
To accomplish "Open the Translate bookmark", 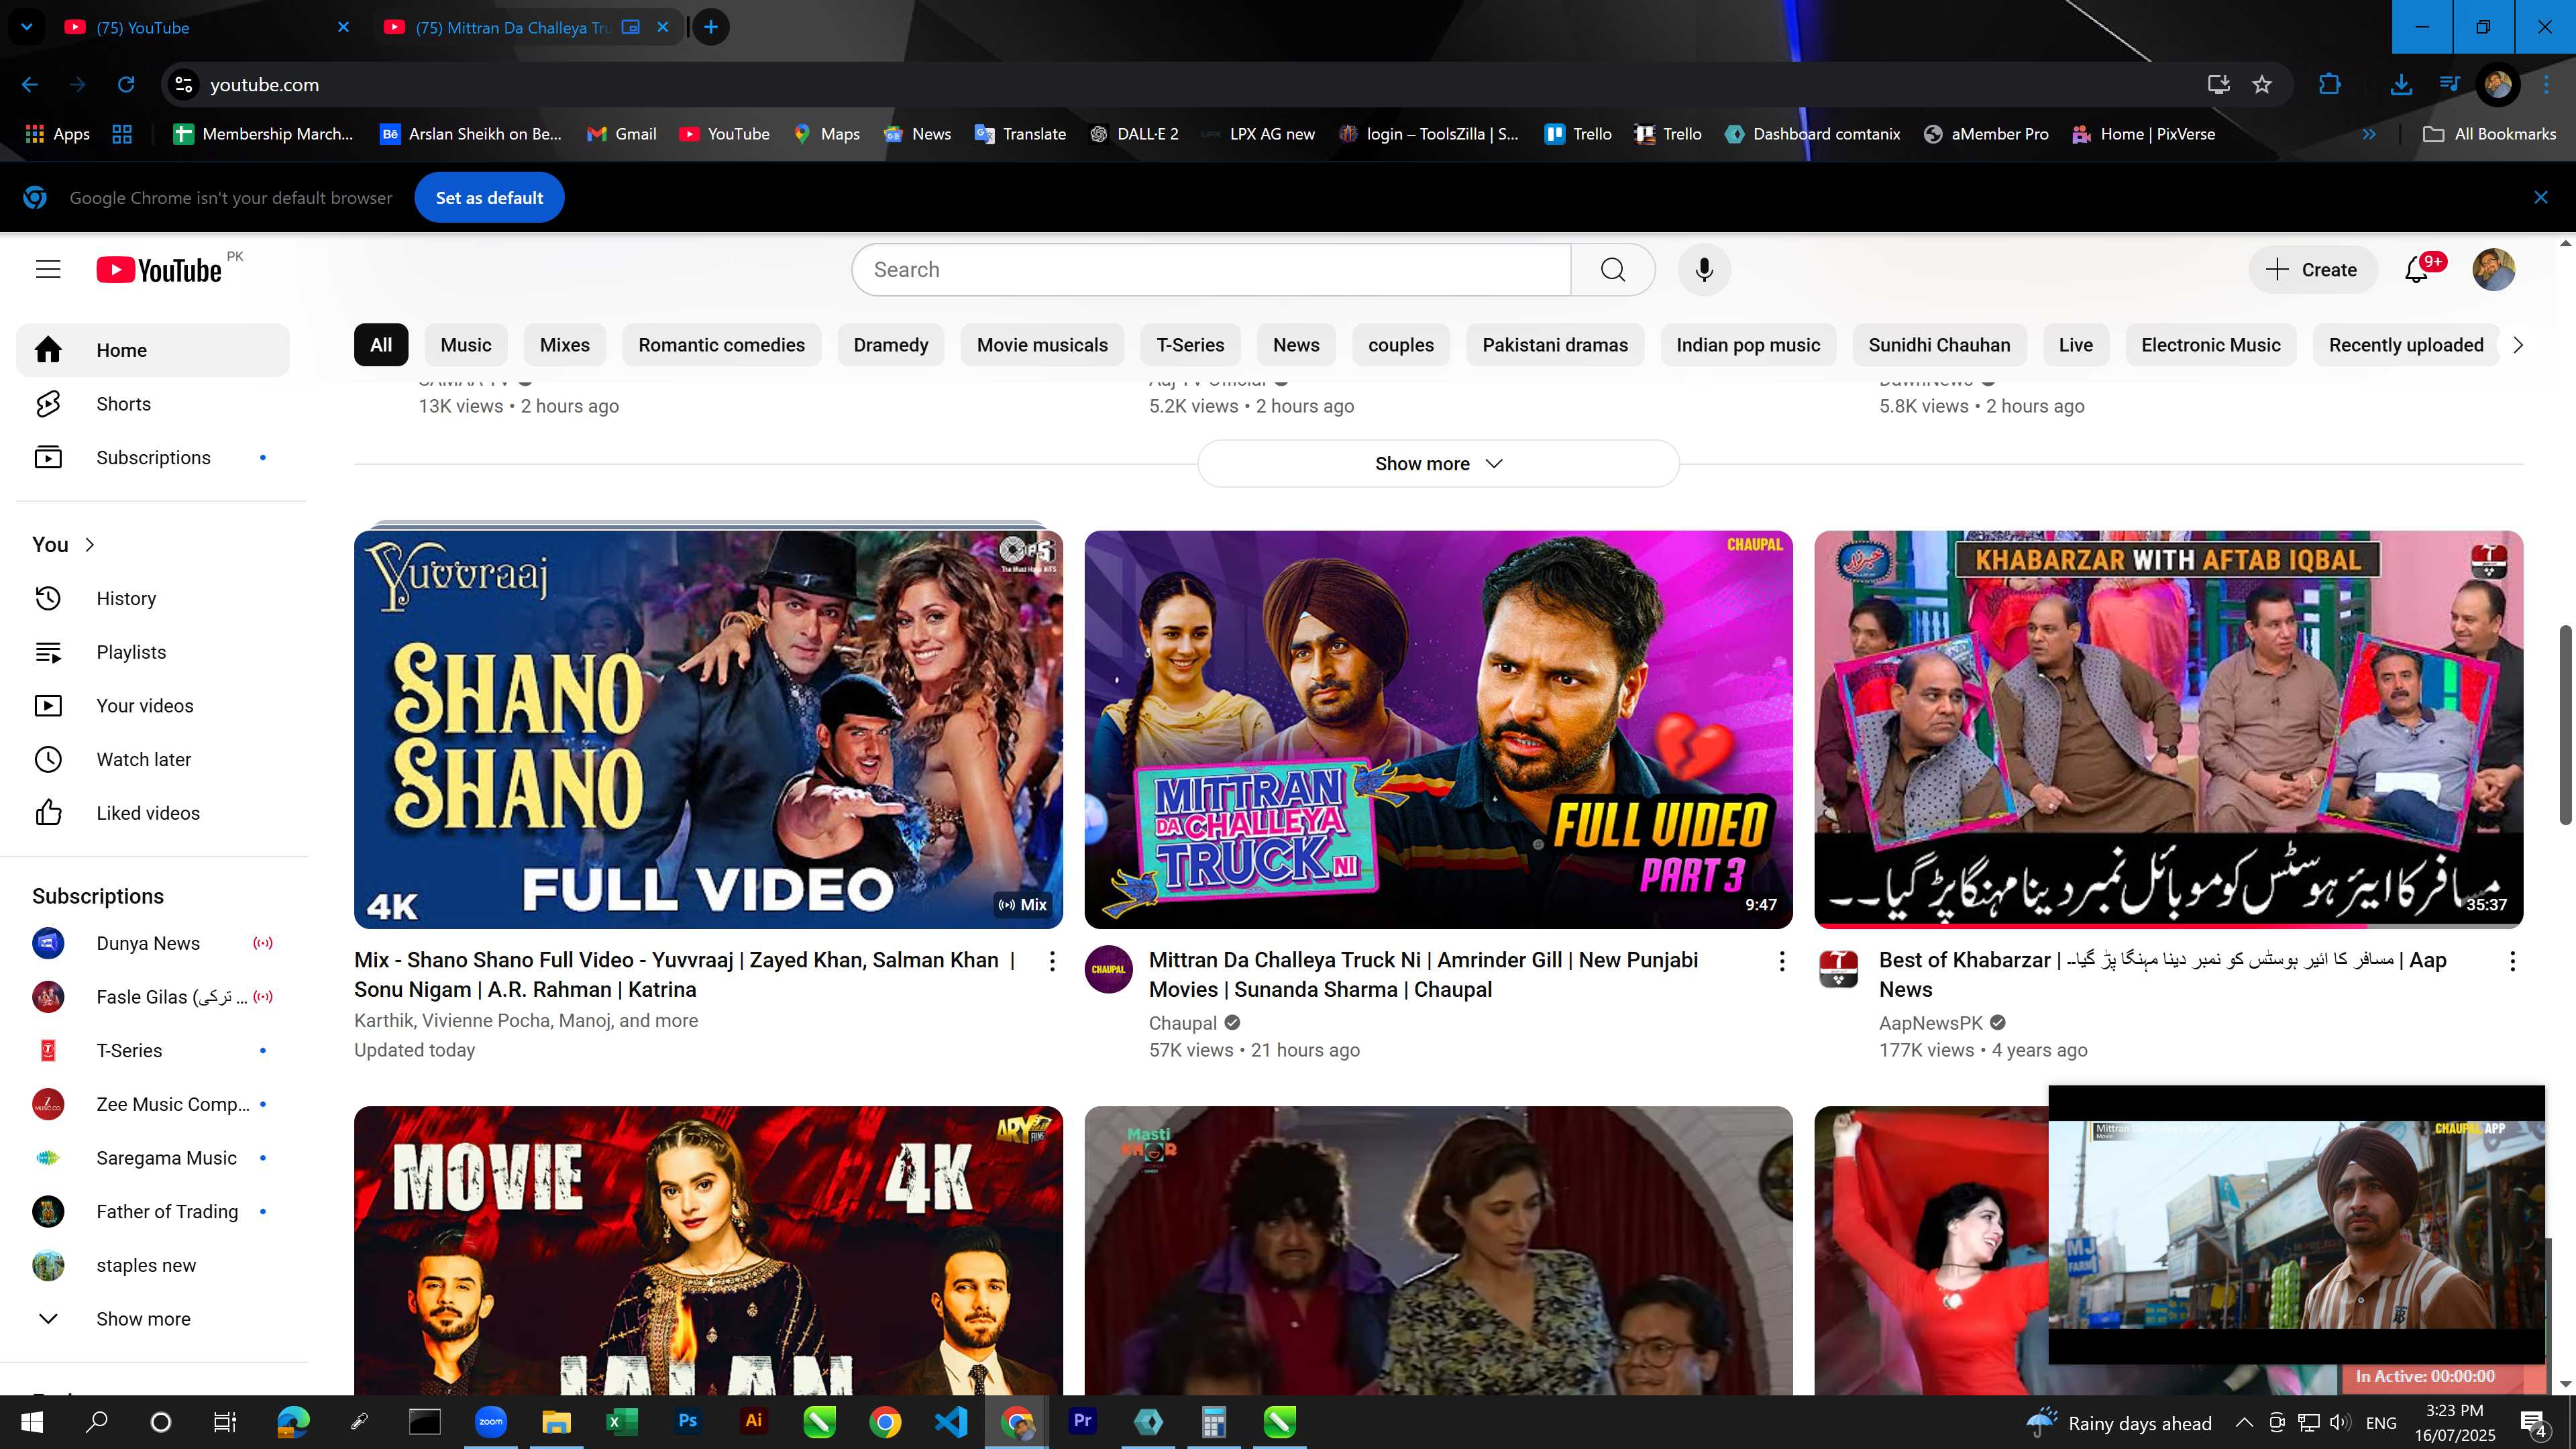I will pos(1020,134).
